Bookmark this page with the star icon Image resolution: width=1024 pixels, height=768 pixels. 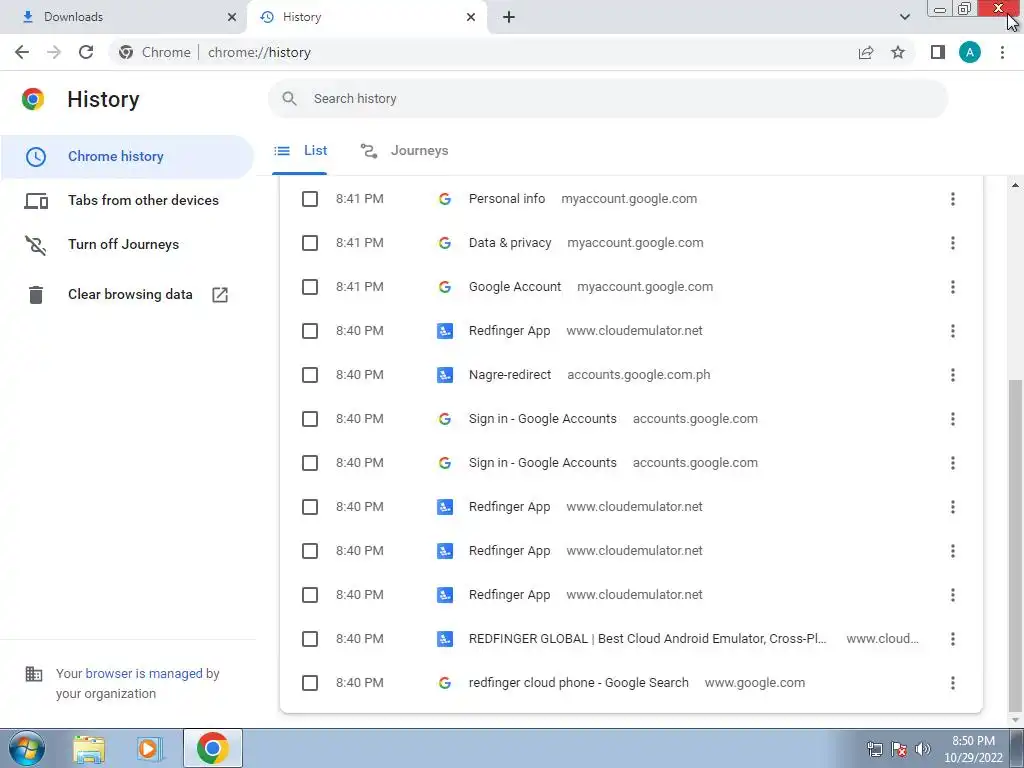(x=898, y=52)
